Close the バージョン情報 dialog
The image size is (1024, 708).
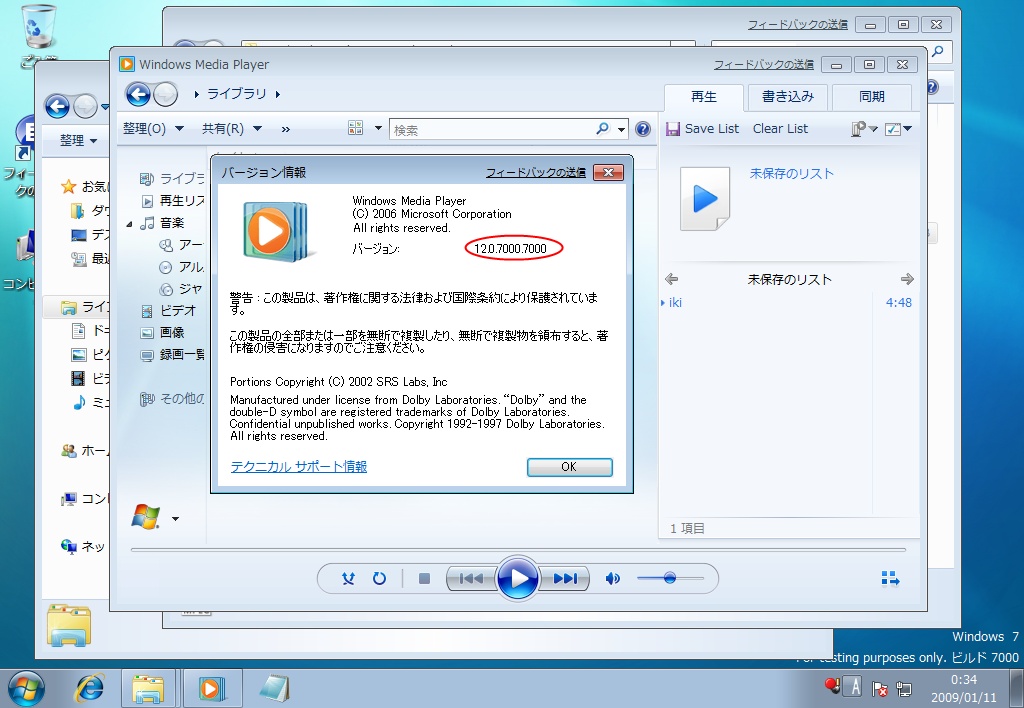[x=608, y=172]
